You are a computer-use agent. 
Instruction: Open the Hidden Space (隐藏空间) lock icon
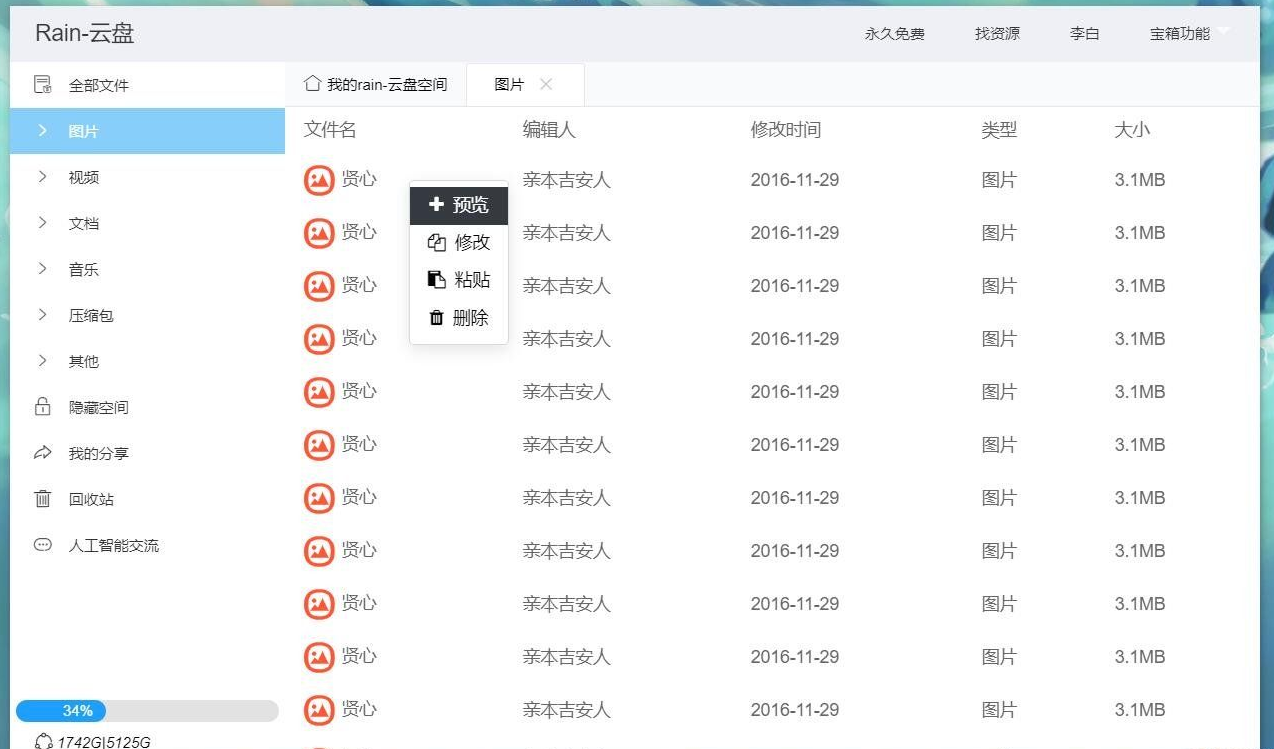pos(42,407)
